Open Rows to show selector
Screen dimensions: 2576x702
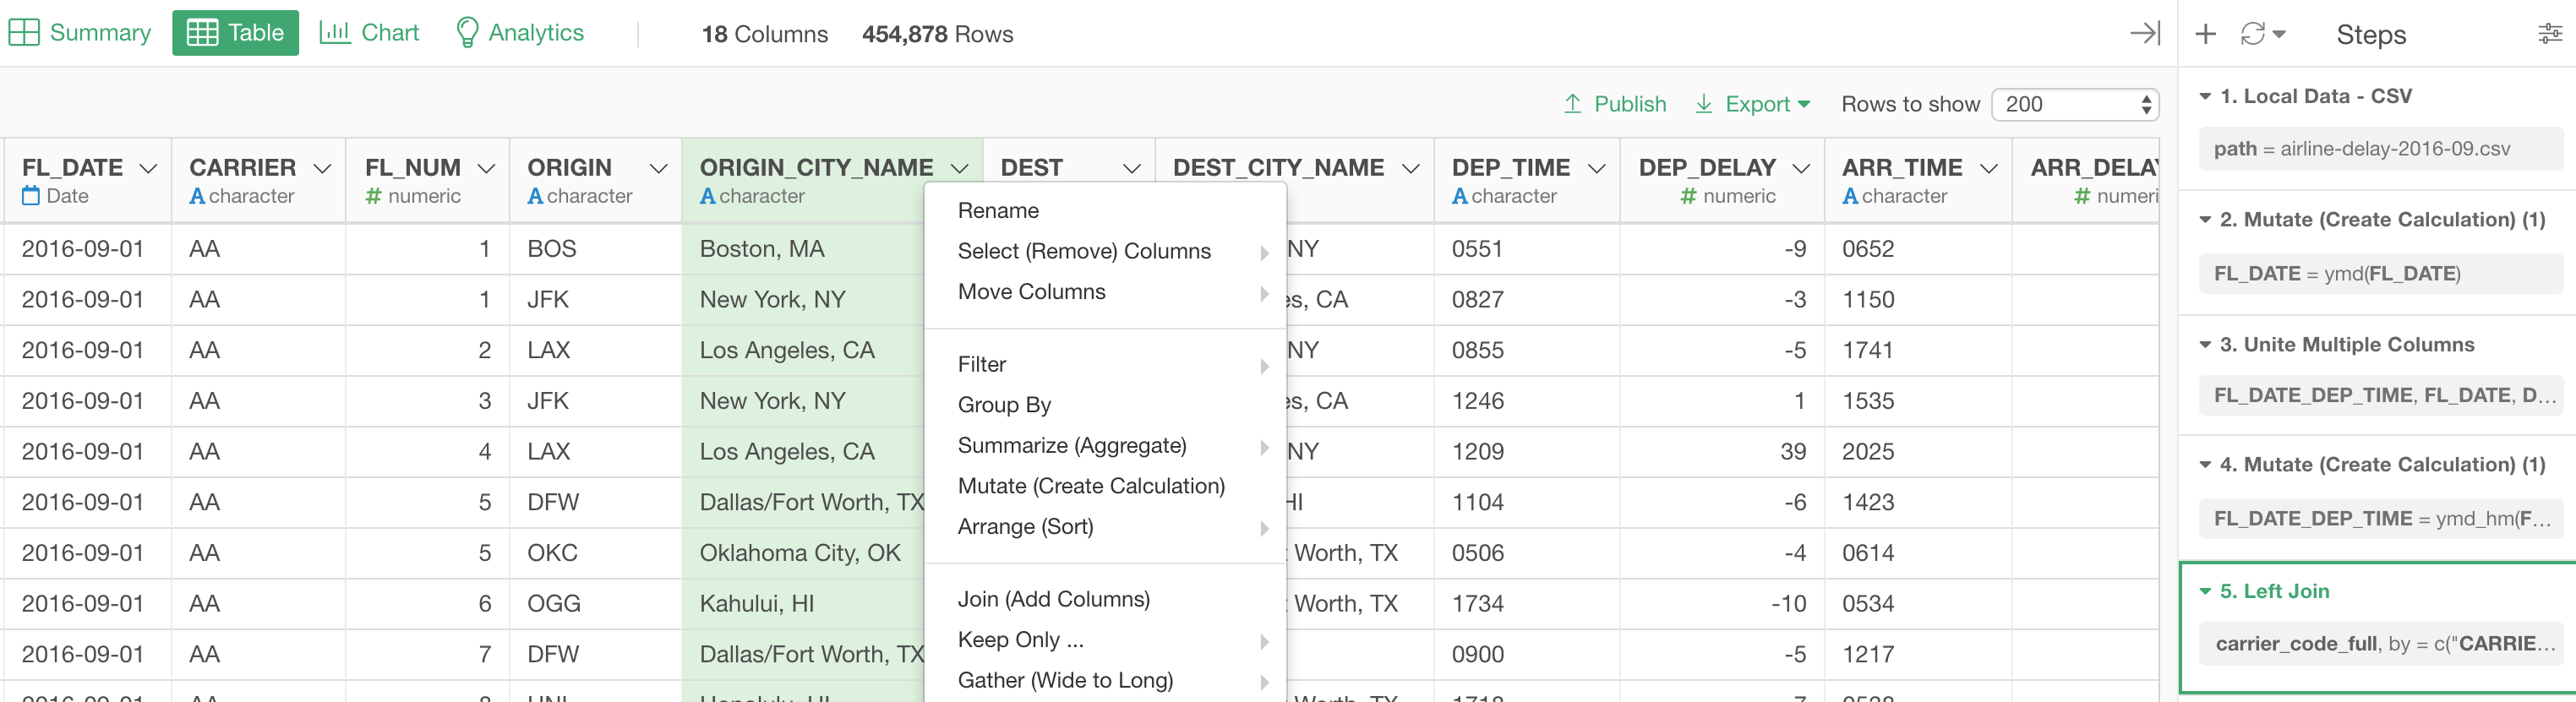tap(2074, 104)
